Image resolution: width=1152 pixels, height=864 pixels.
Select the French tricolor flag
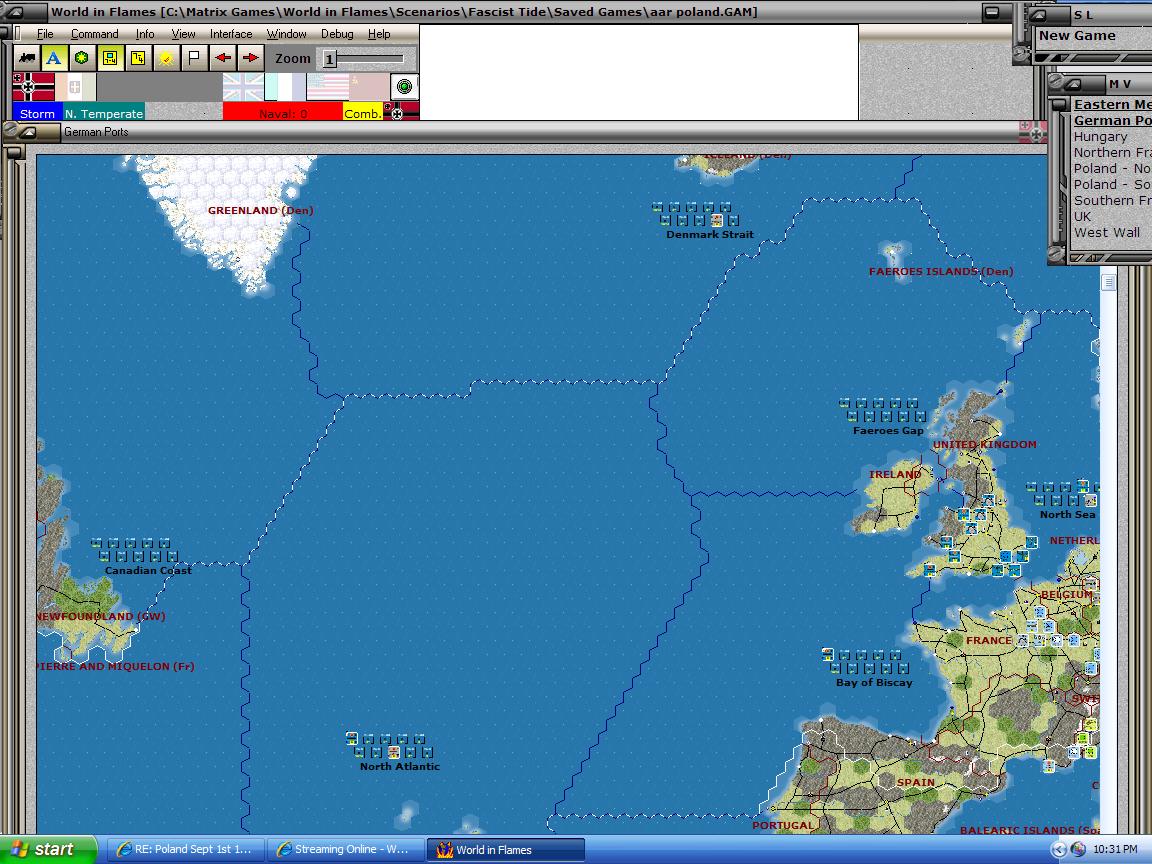[x=285, y=87]
